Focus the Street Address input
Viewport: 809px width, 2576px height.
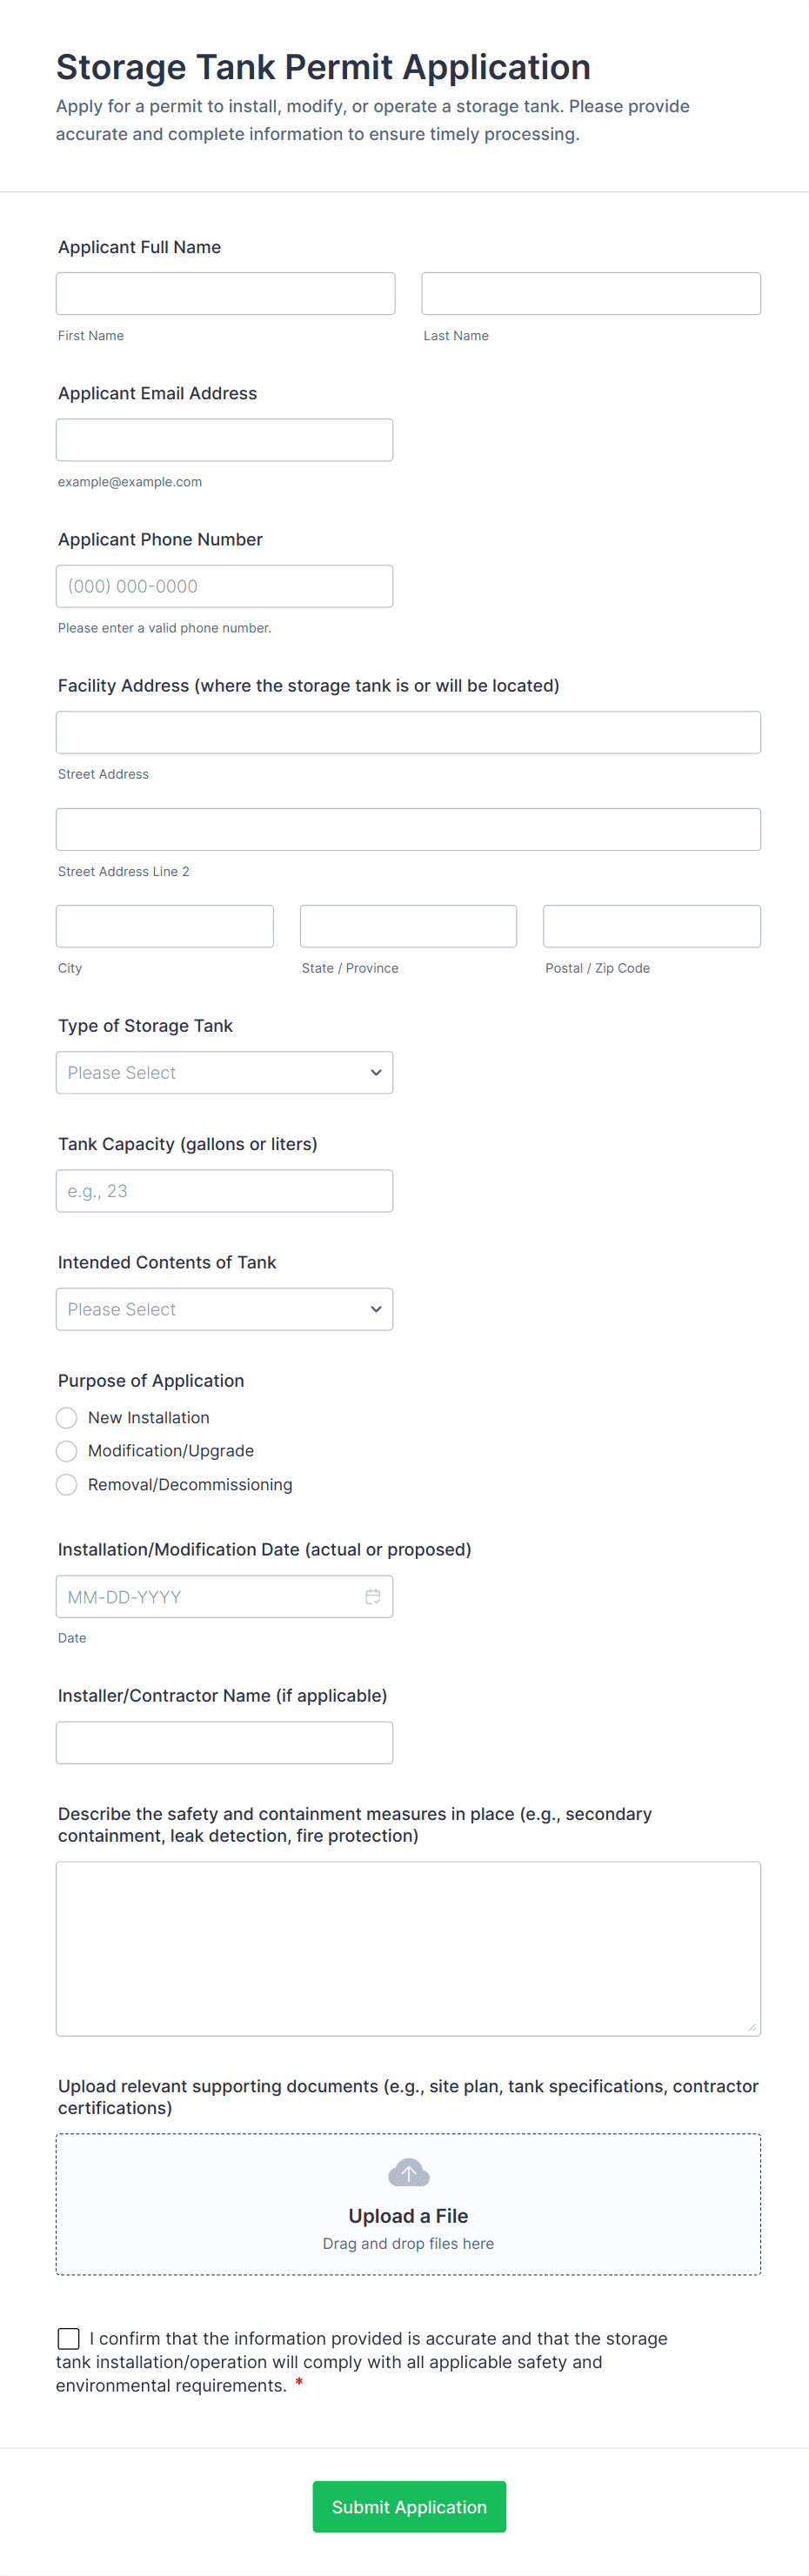408,732
